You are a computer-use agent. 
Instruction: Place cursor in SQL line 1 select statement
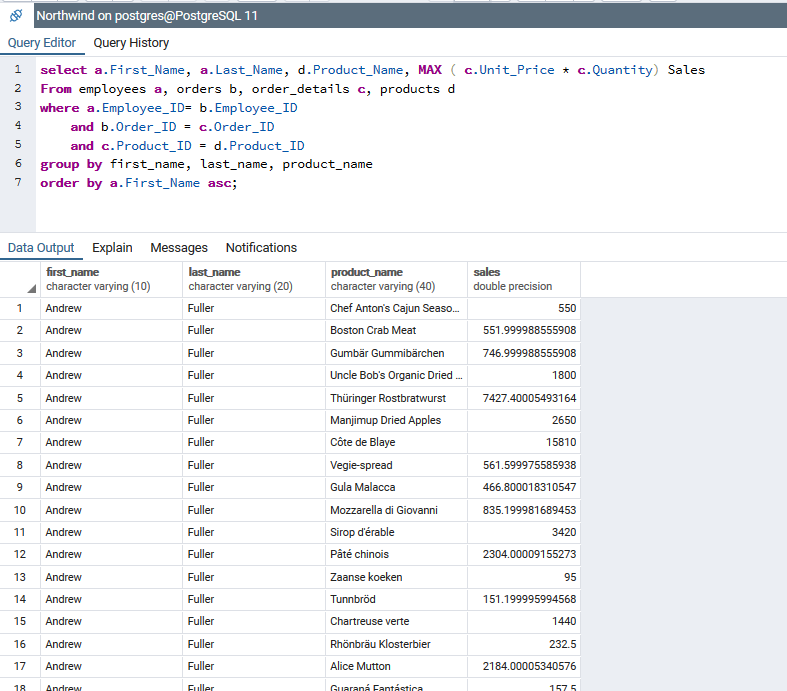372,70
